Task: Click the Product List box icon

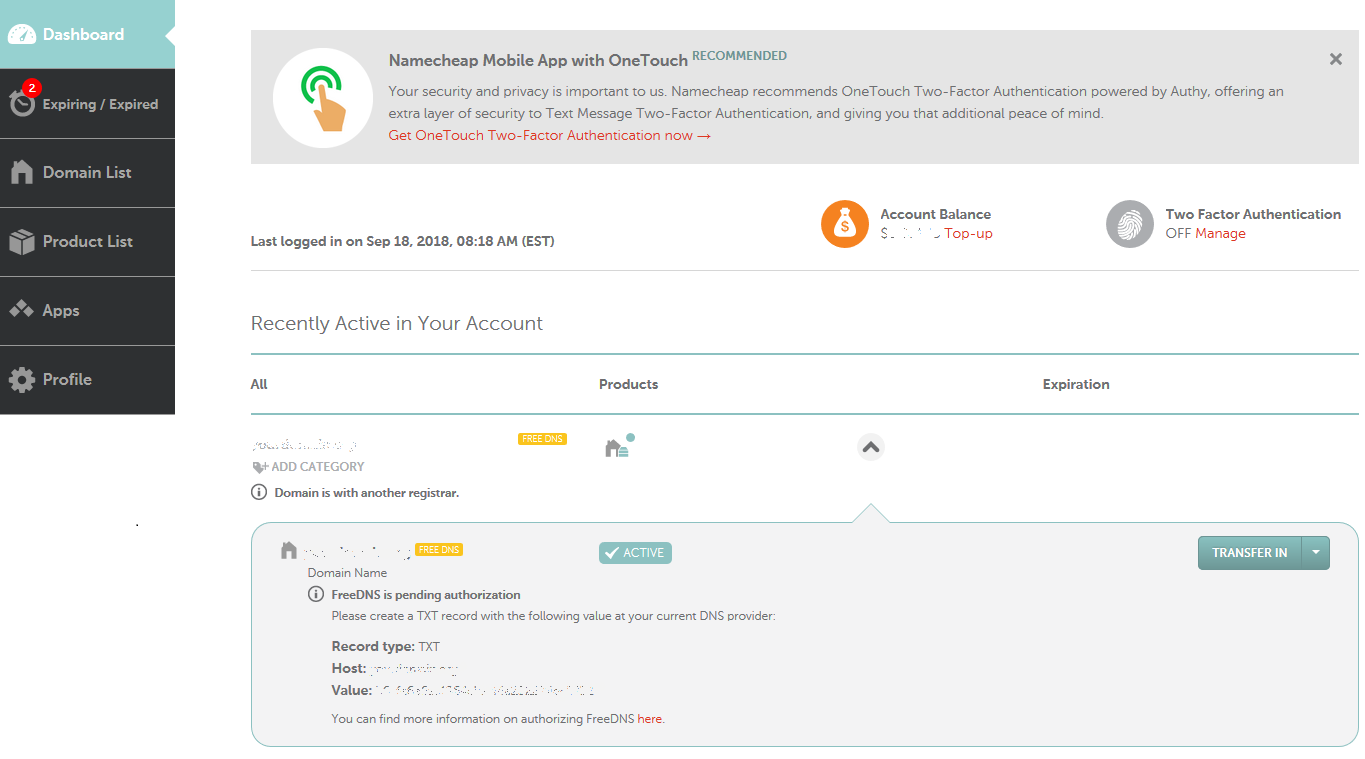Action: (22, 241)
